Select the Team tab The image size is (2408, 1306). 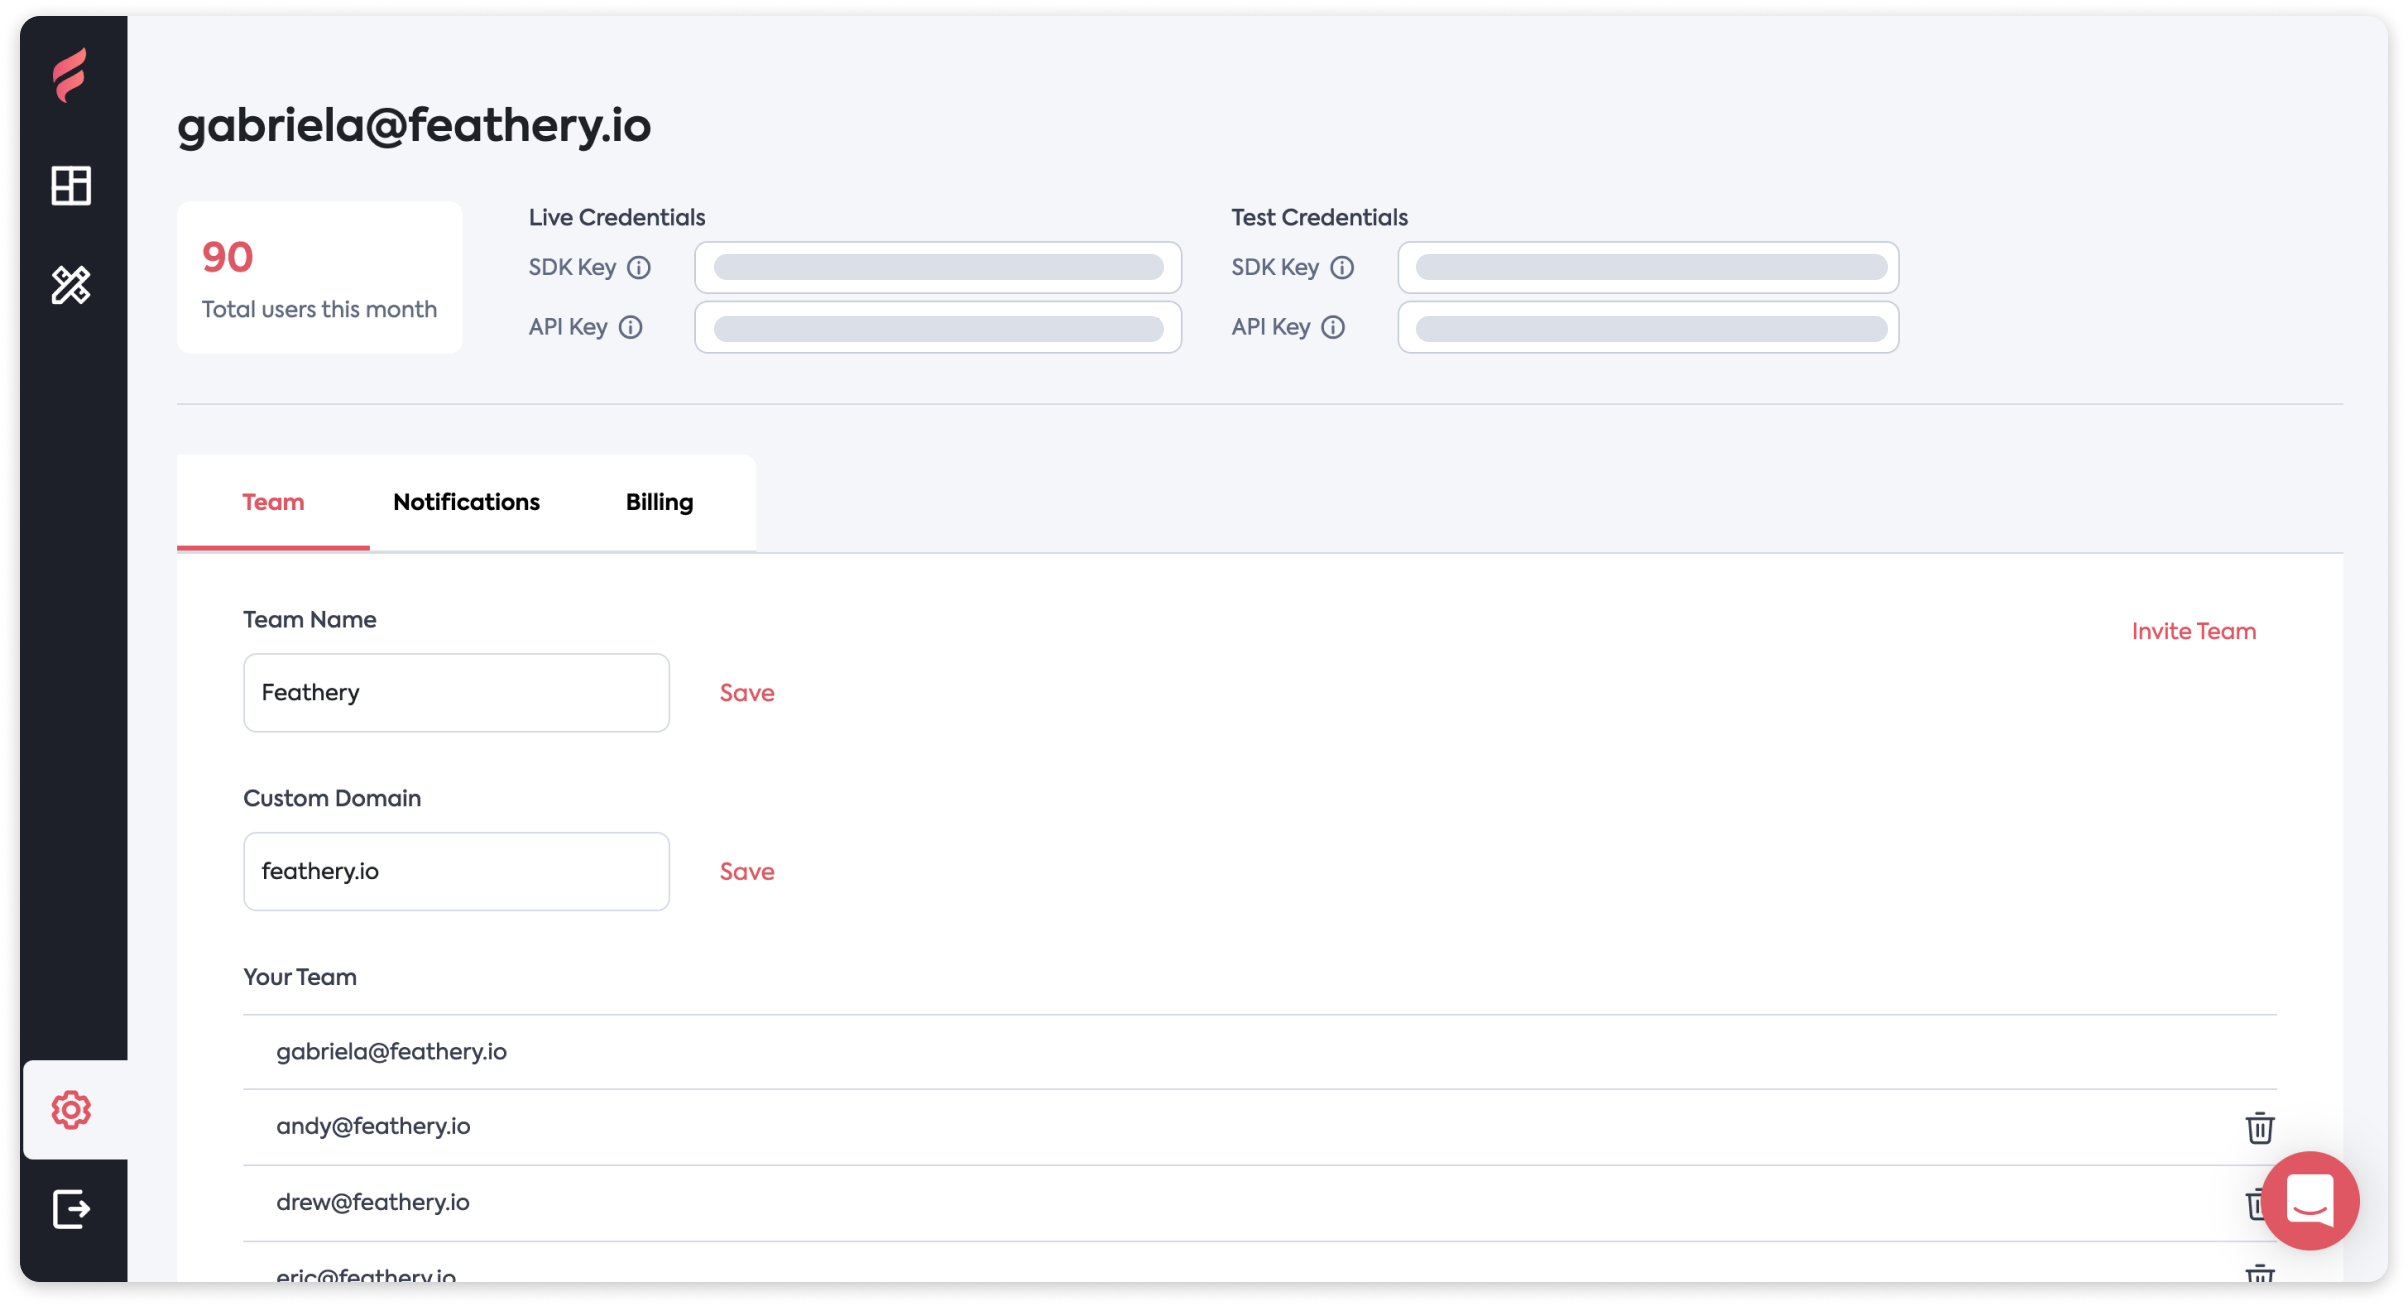[273, 502]
